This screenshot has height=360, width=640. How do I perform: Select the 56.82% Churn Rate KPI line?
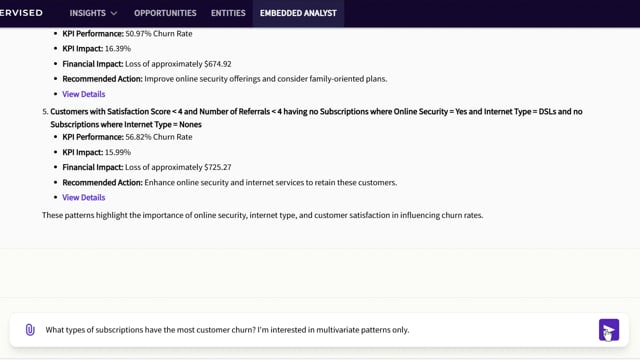tap(127, 137)
